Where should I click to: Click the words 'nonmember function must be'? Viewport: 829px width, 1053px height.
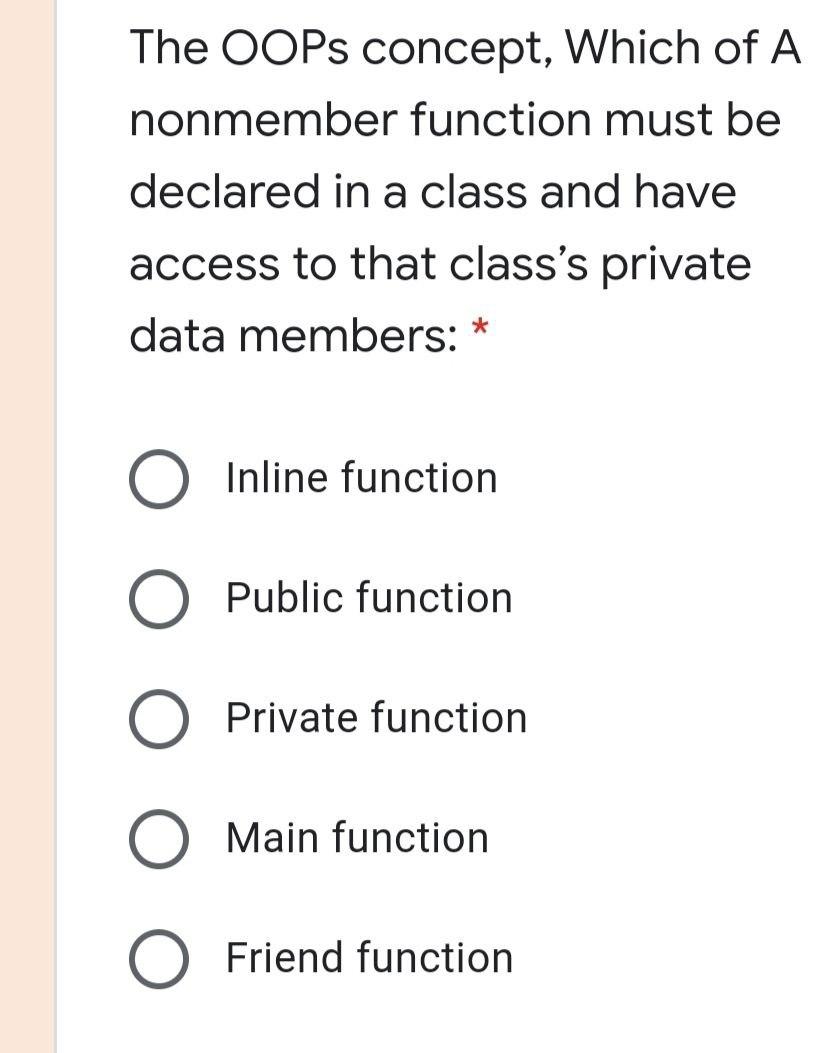point(455,121)
